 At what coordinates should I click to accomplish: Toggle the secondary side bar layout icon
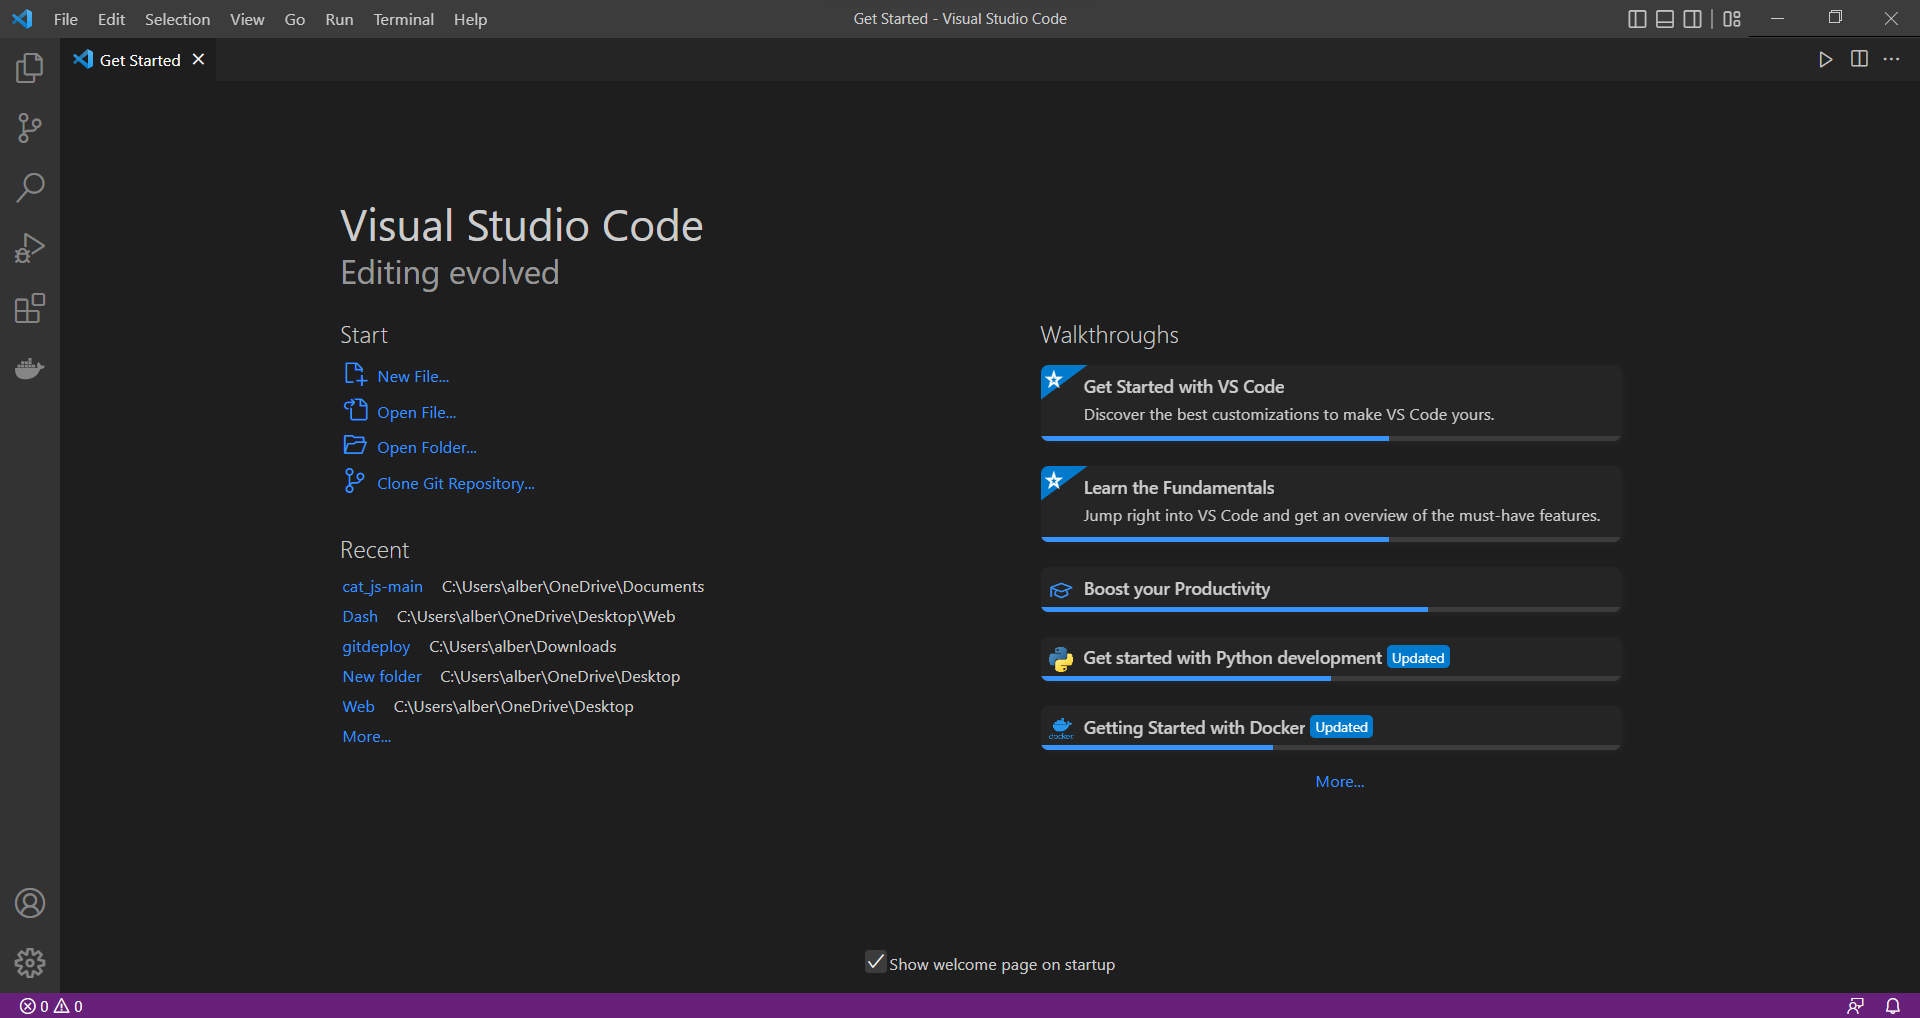click(x=1692, y=19)
